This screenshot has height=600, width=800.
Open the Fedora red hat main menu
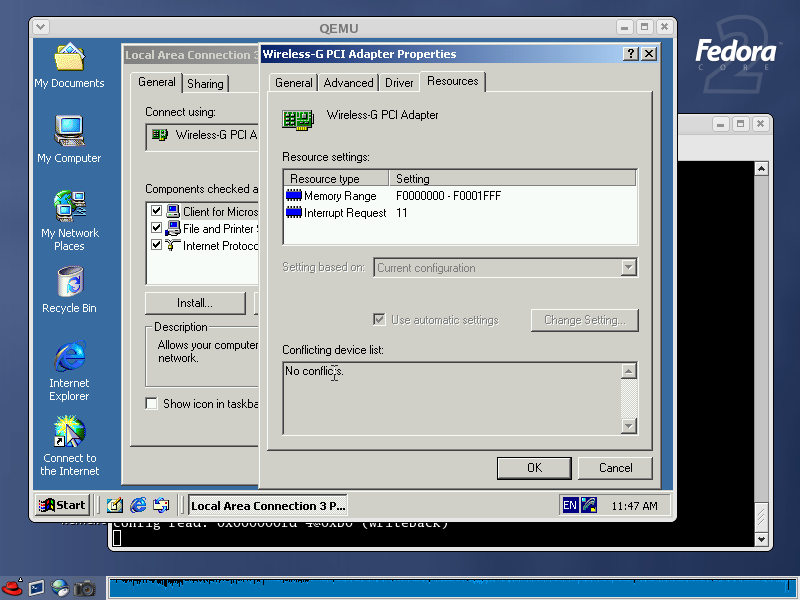pos(12,588)
